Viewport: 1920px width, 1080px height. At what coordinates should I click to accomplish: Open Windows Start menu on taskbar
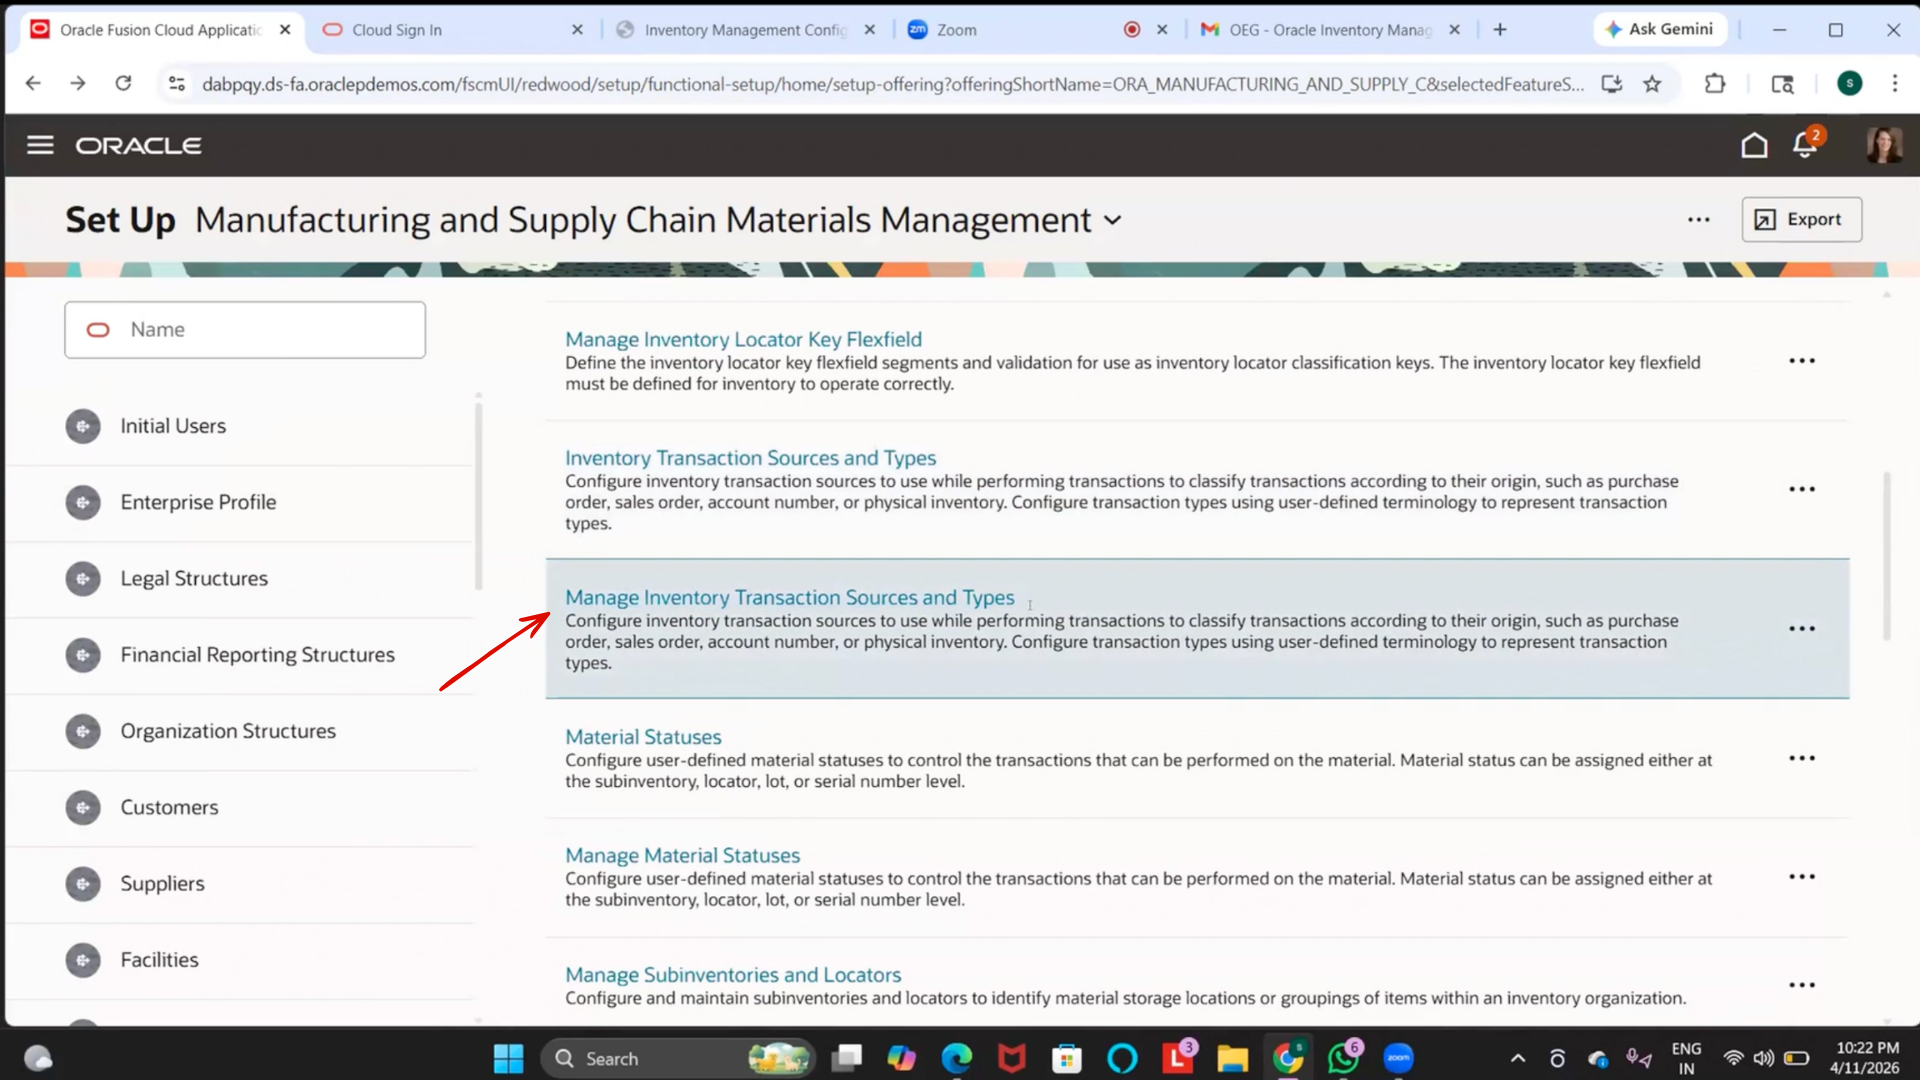click(x=508, y=1058)
